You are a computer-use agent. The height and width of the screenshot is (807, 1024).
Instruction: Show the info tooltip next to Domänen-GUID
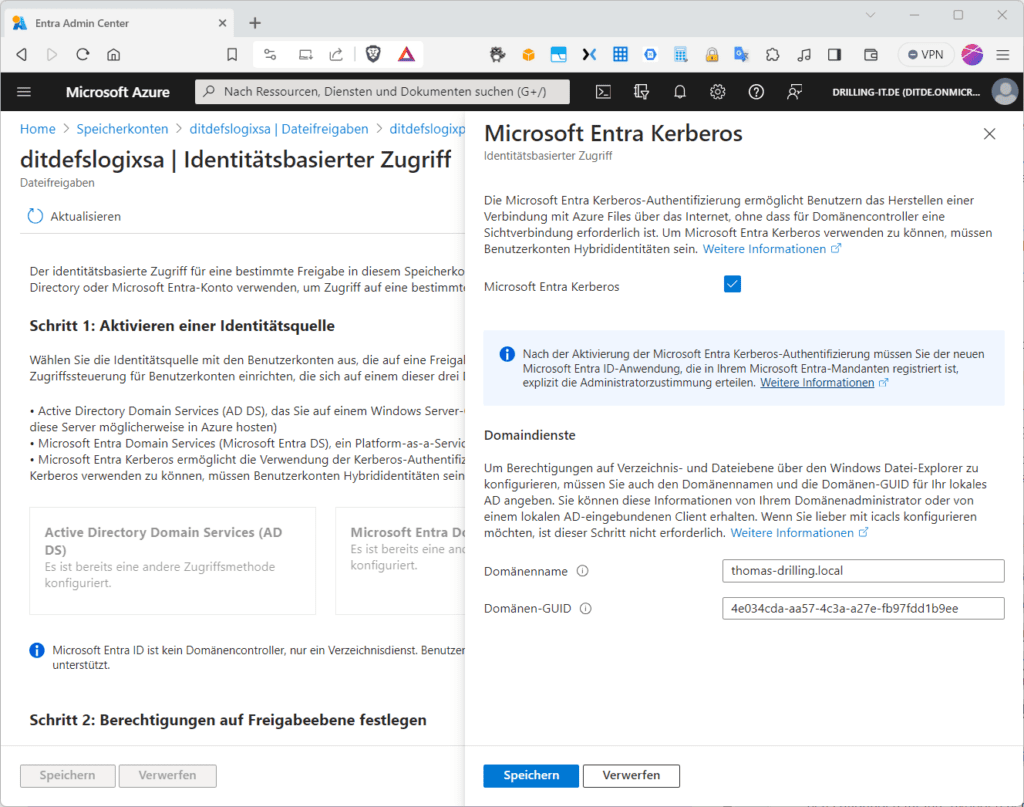point(586,609)
